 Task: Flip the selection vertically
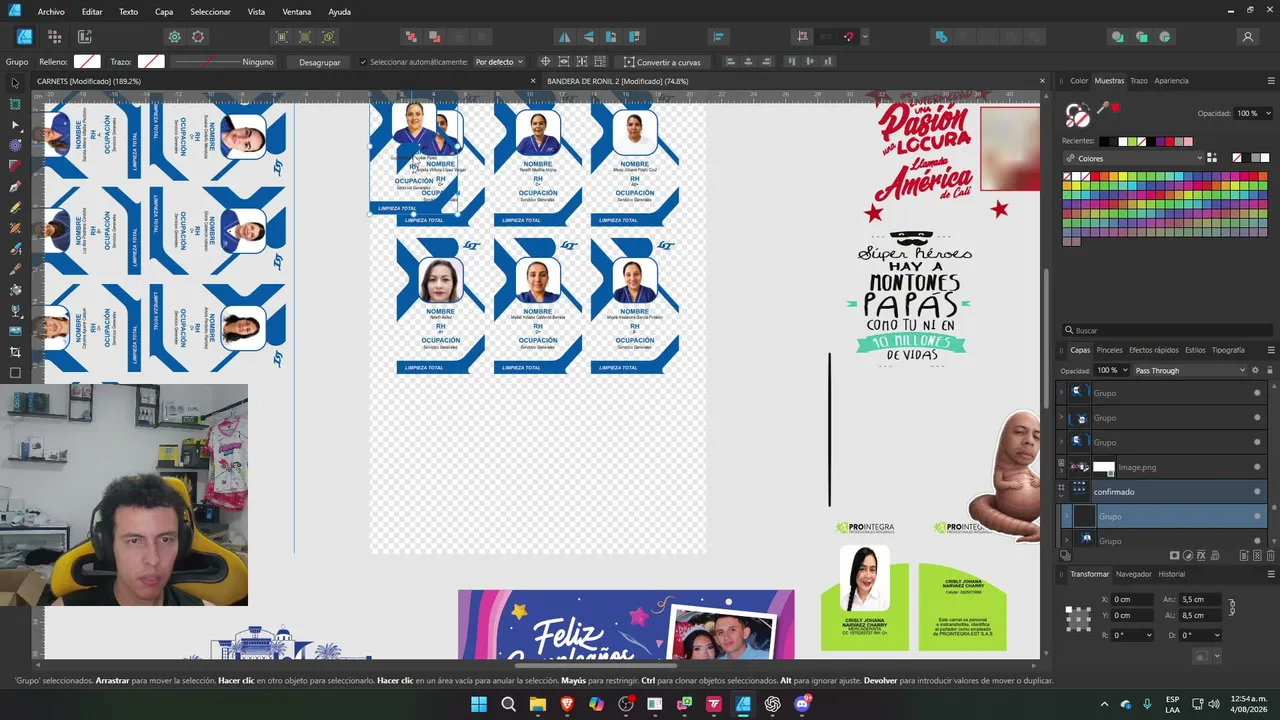(588, 37)
